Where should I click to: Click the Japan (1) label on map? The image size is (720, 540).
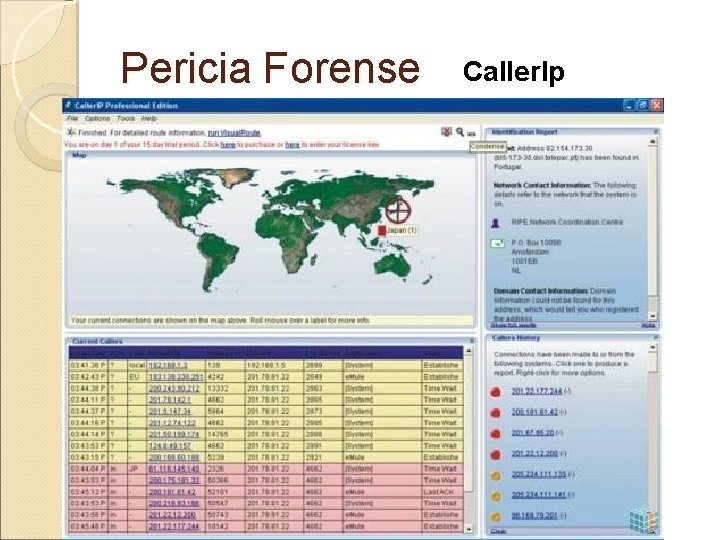click(x=401, y=230)
